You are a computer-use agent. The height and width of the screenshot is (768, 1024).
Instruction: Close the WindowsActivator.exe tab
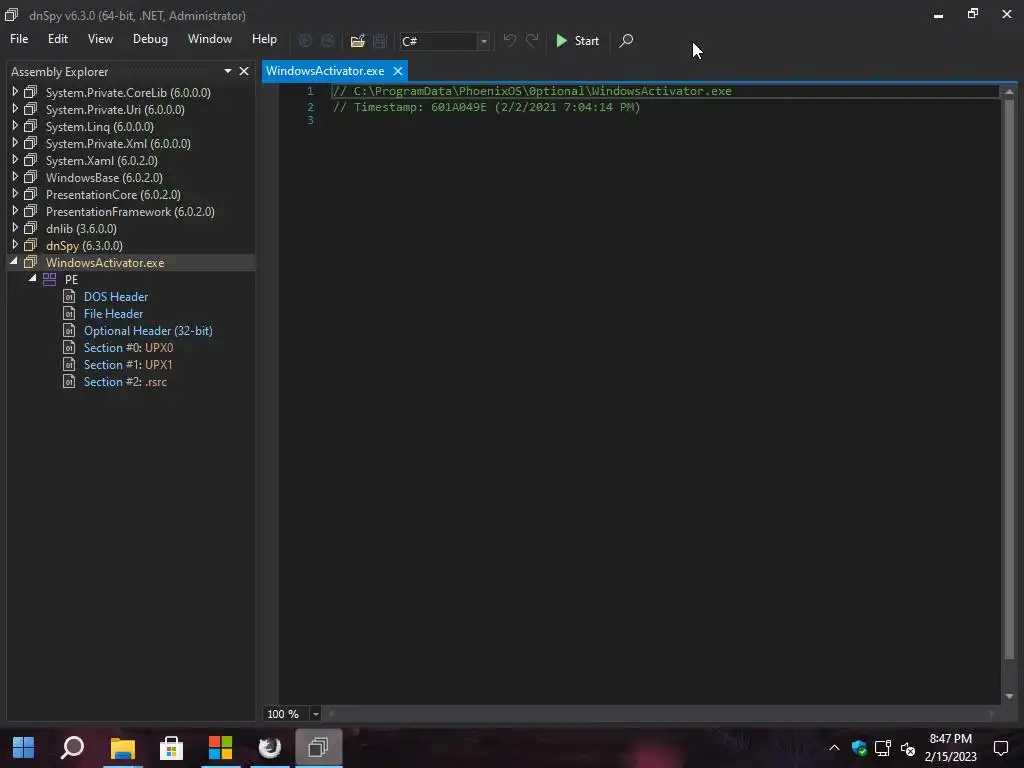pos(398,71)
